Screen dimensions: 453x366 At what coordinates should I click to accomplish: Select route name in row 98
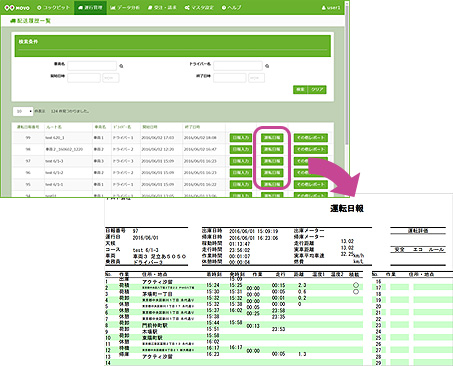point(64,149)
